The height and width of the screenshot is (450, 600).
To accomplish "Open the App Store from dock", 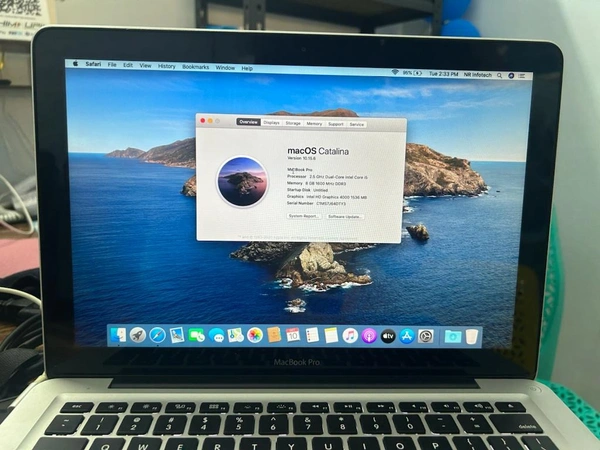I will (407, 336).
